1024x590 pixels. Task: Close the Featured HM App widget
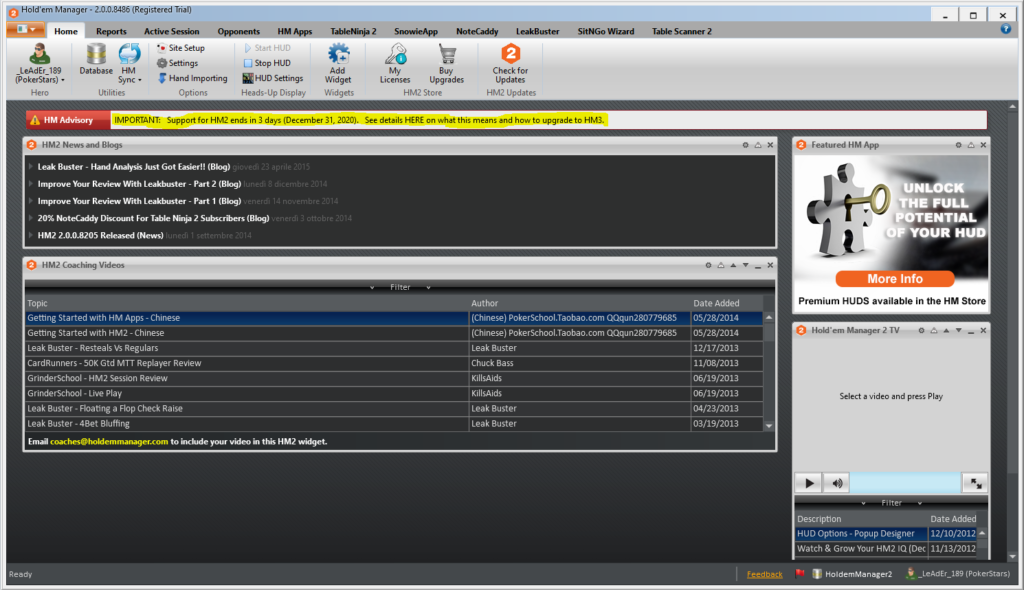(x=983, y=145)
